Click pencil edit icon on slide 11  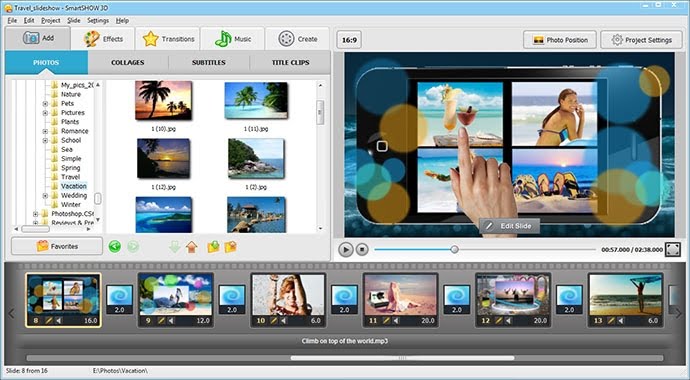386,321
